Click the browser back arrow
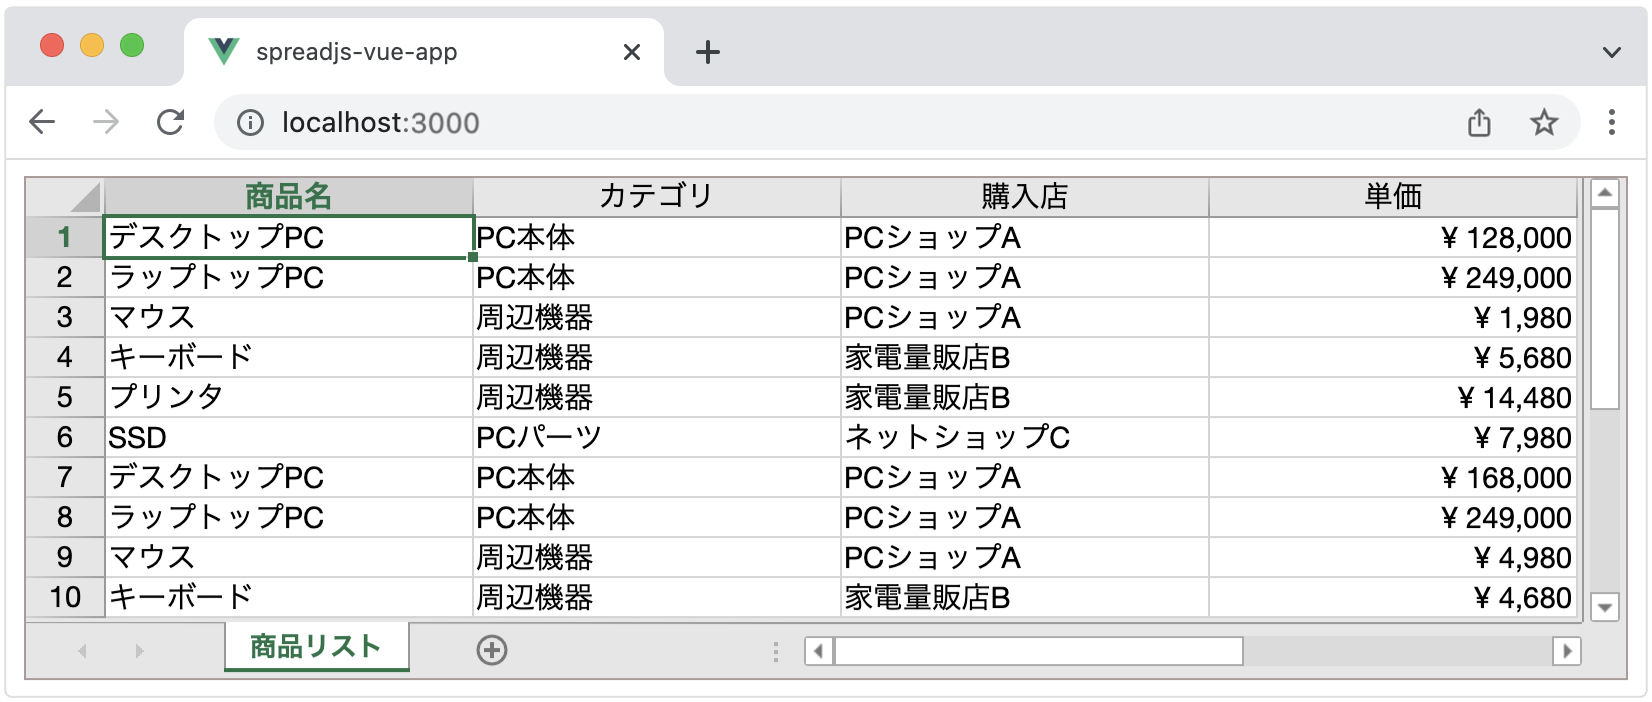The height and width of the screenshot is (702, 1652). [42, 122]
